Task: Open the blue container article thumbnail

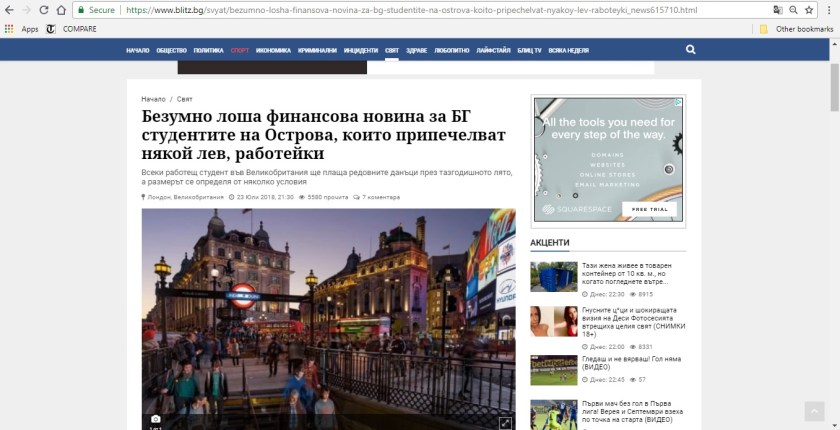Action: tap(553, 276)
